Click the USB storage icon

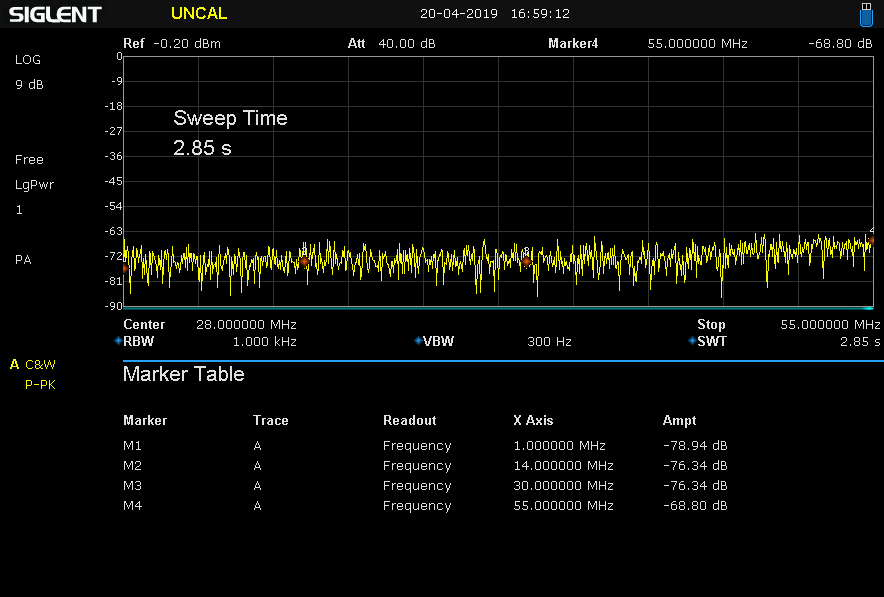[866, 14]
